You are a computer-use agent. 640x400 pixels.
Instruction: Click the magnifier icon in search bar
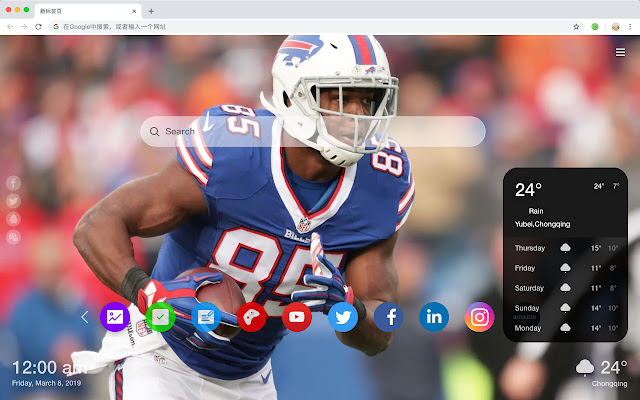(x=154, y=131)
